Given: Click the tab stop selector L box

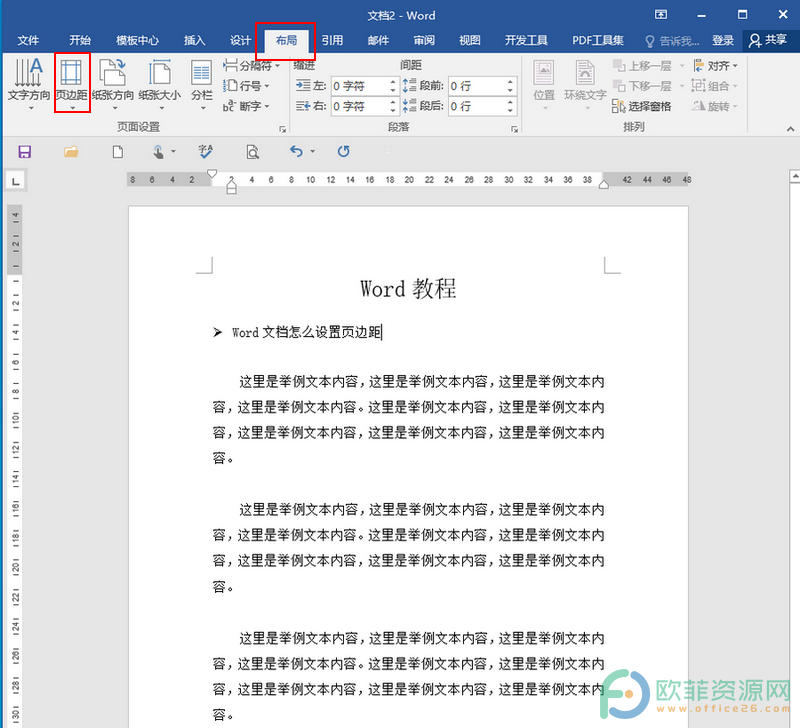Looking at the screenshot, I should coord(16,181).
